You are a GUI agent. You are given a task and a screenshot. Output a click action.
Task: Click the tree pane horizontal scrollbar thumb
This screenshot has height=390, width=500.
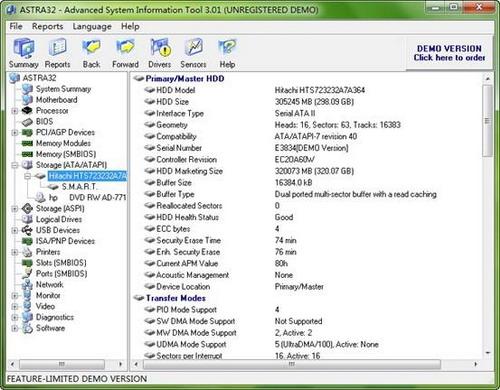click(62, 364)
